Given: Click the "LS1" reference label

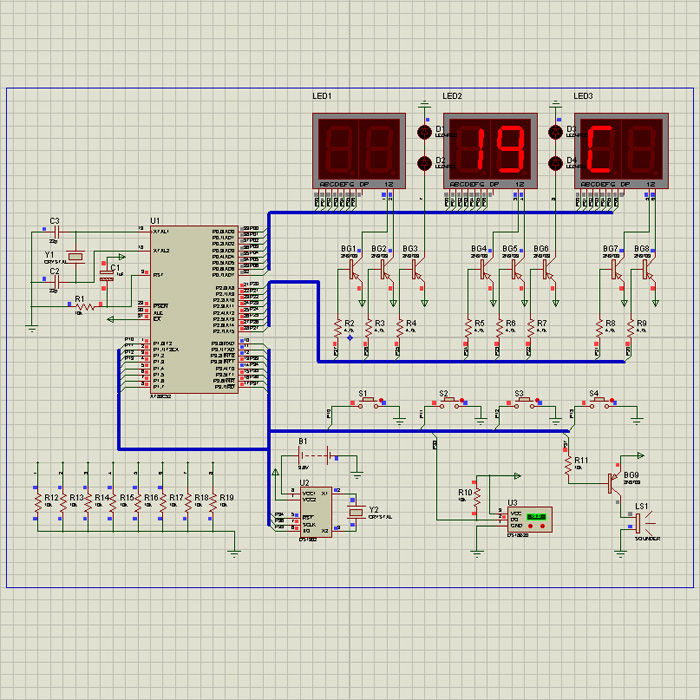Looking at the screenshot, I should (641, 506).
